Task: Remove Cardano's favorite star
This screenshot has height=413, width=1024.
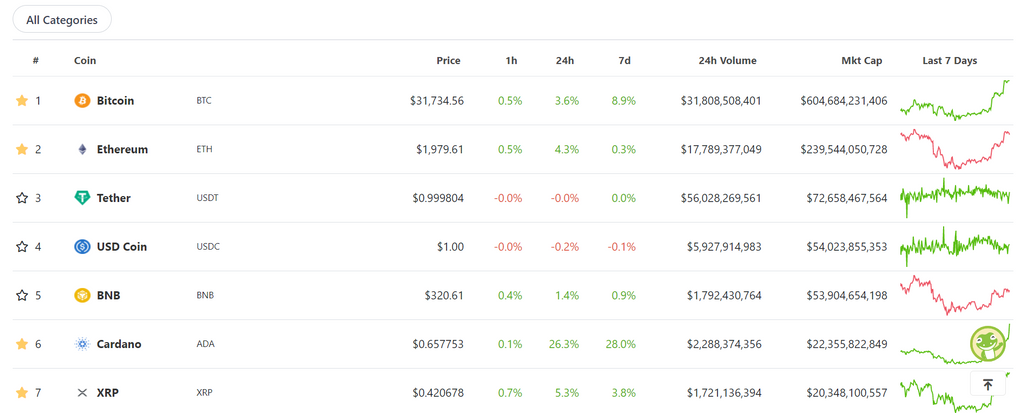Action: (22, 344)
